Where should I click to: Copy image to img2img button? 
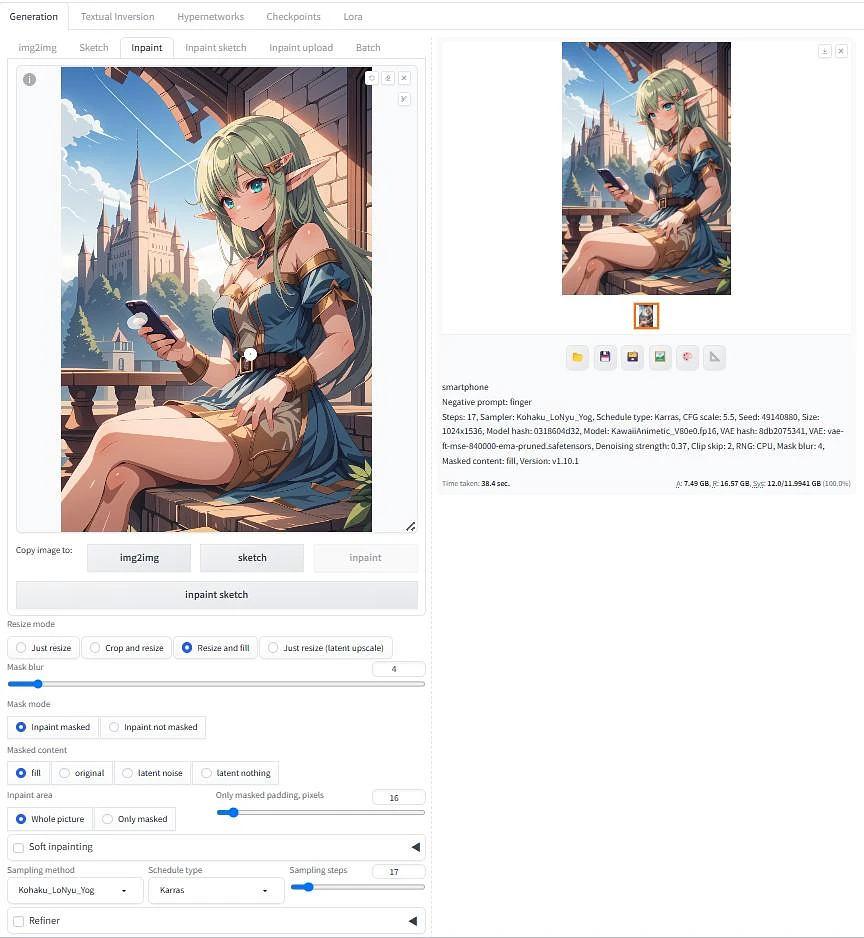[139, 558]
